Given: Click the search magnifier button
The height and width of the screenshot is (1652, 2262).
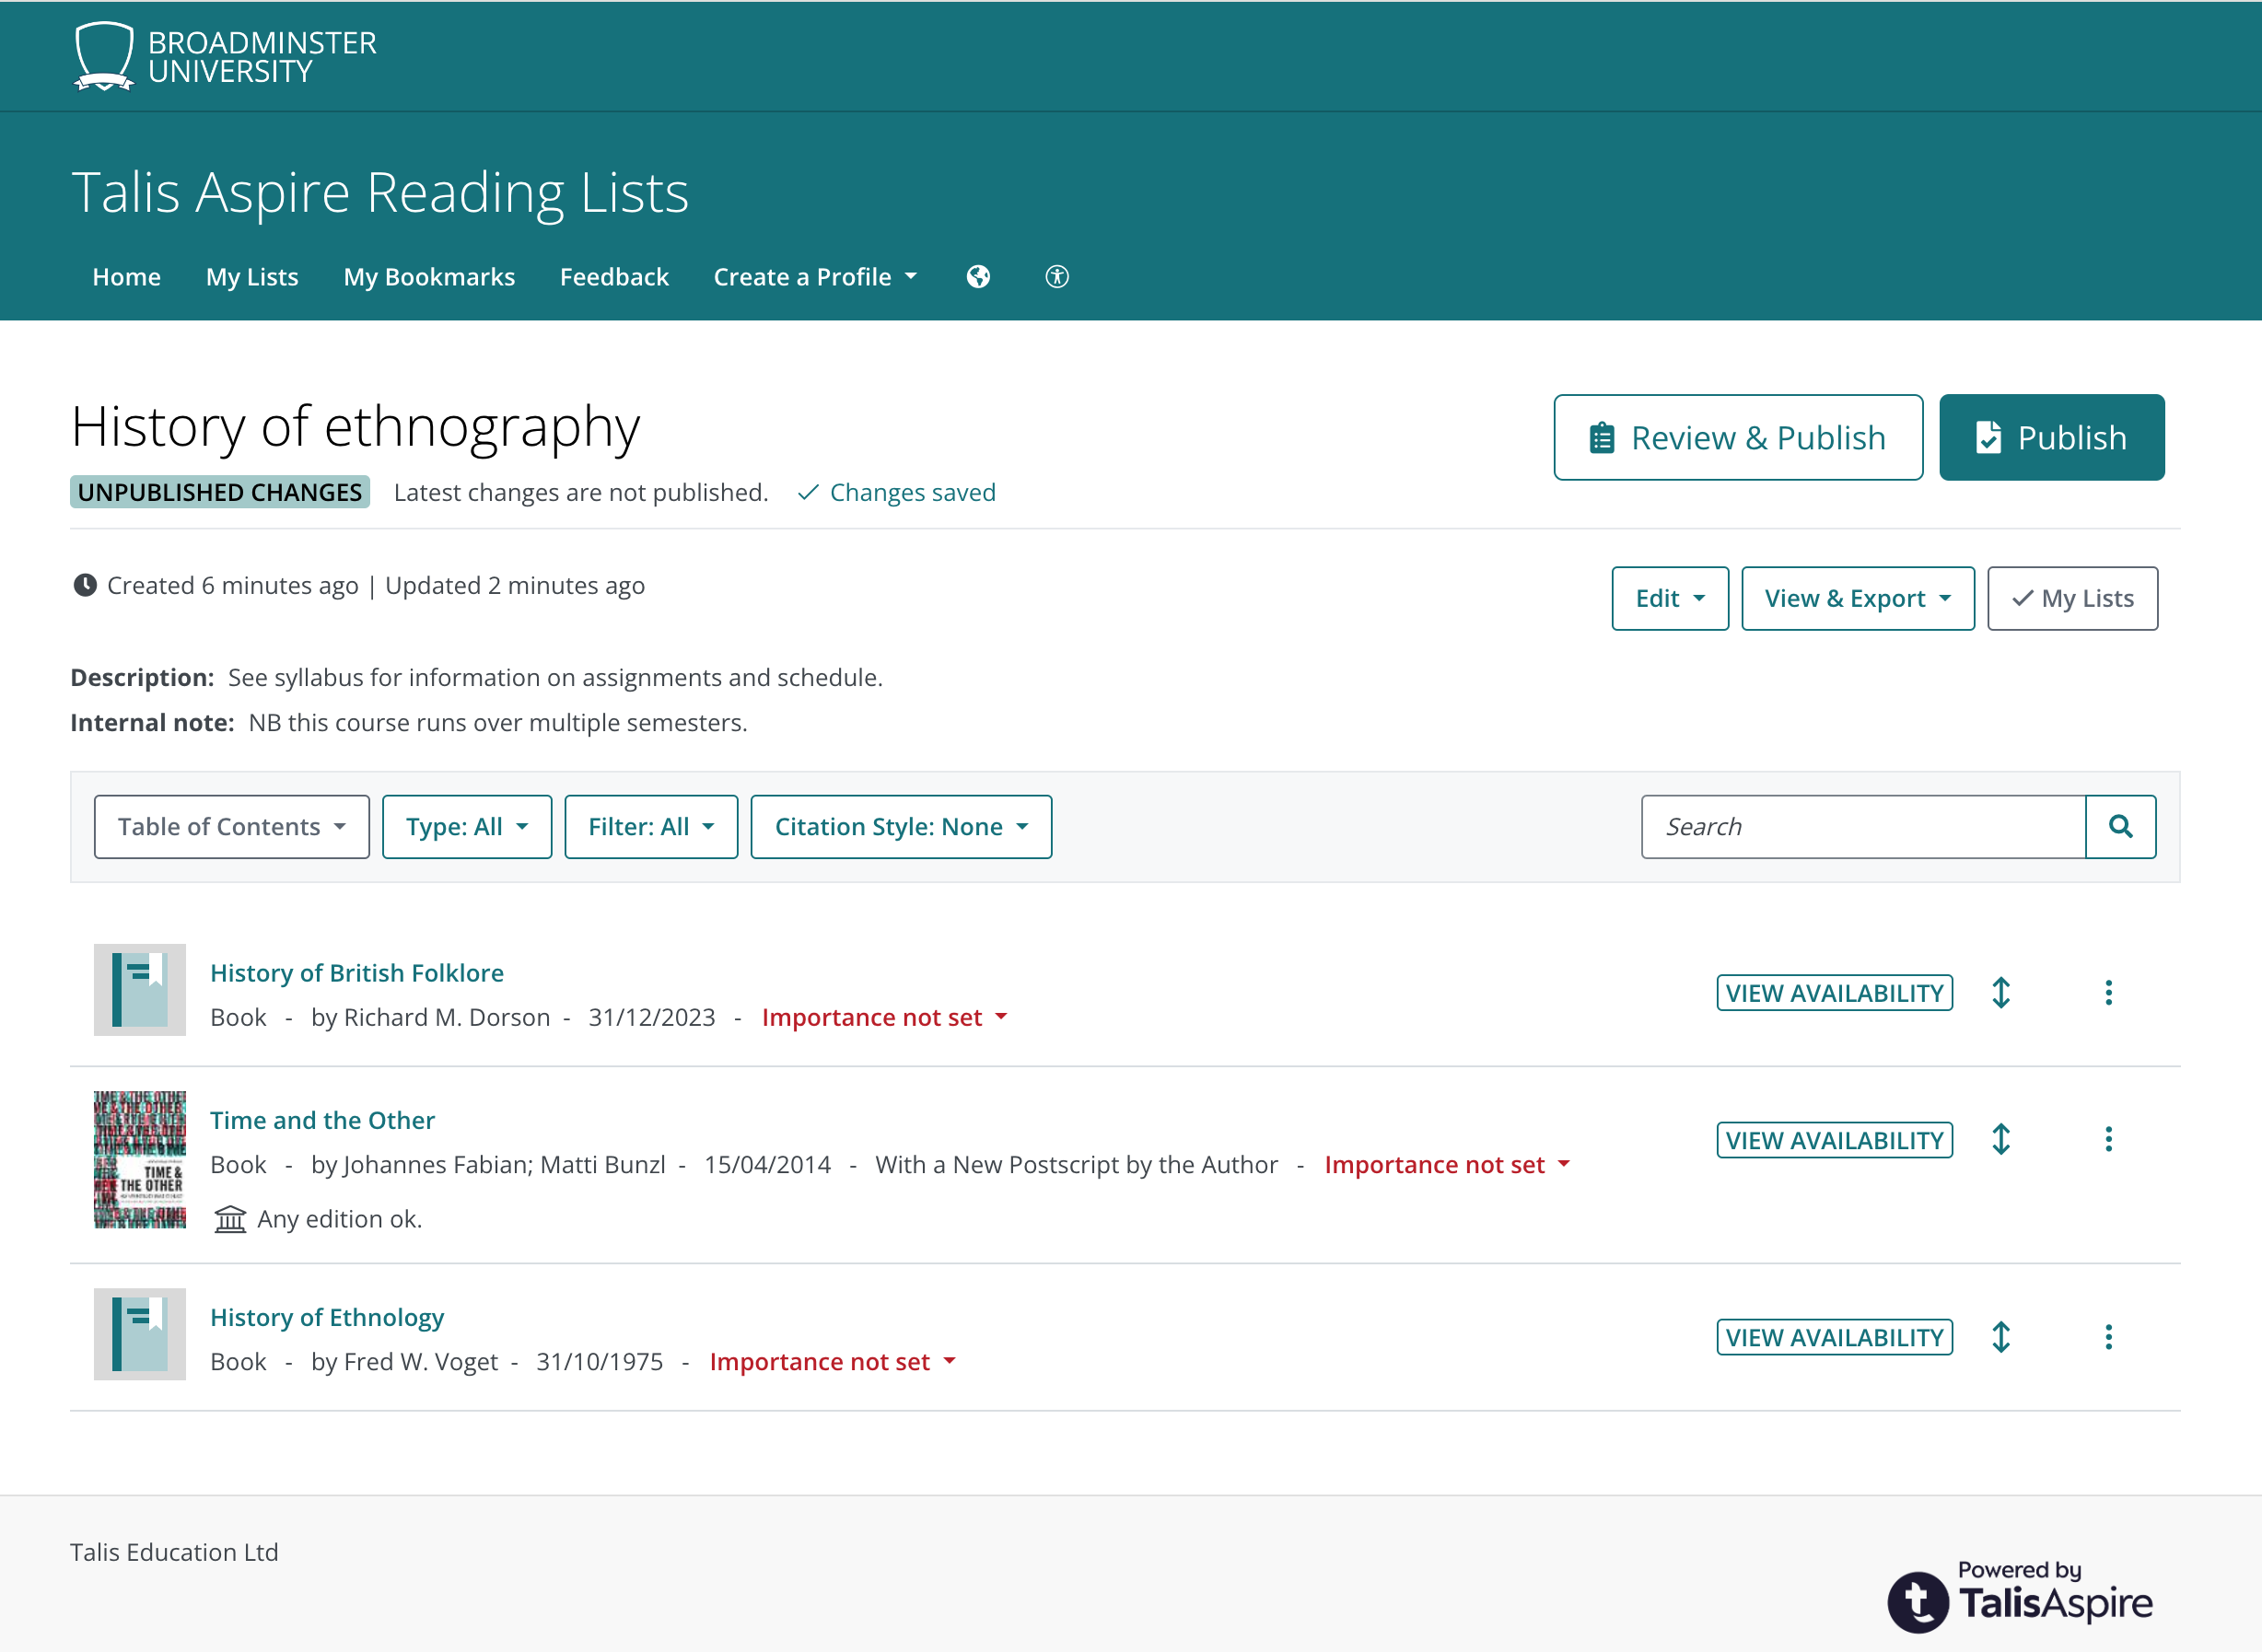Looking at the screenshot, I should tap(2120, 827).
